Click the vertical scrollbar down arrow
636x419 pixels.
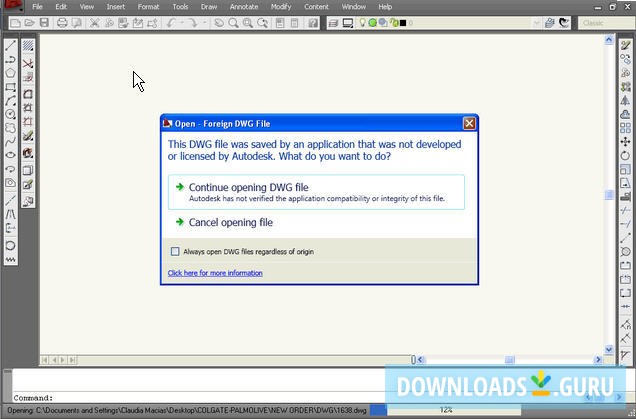pyautogui.click(x=609, y=349)
